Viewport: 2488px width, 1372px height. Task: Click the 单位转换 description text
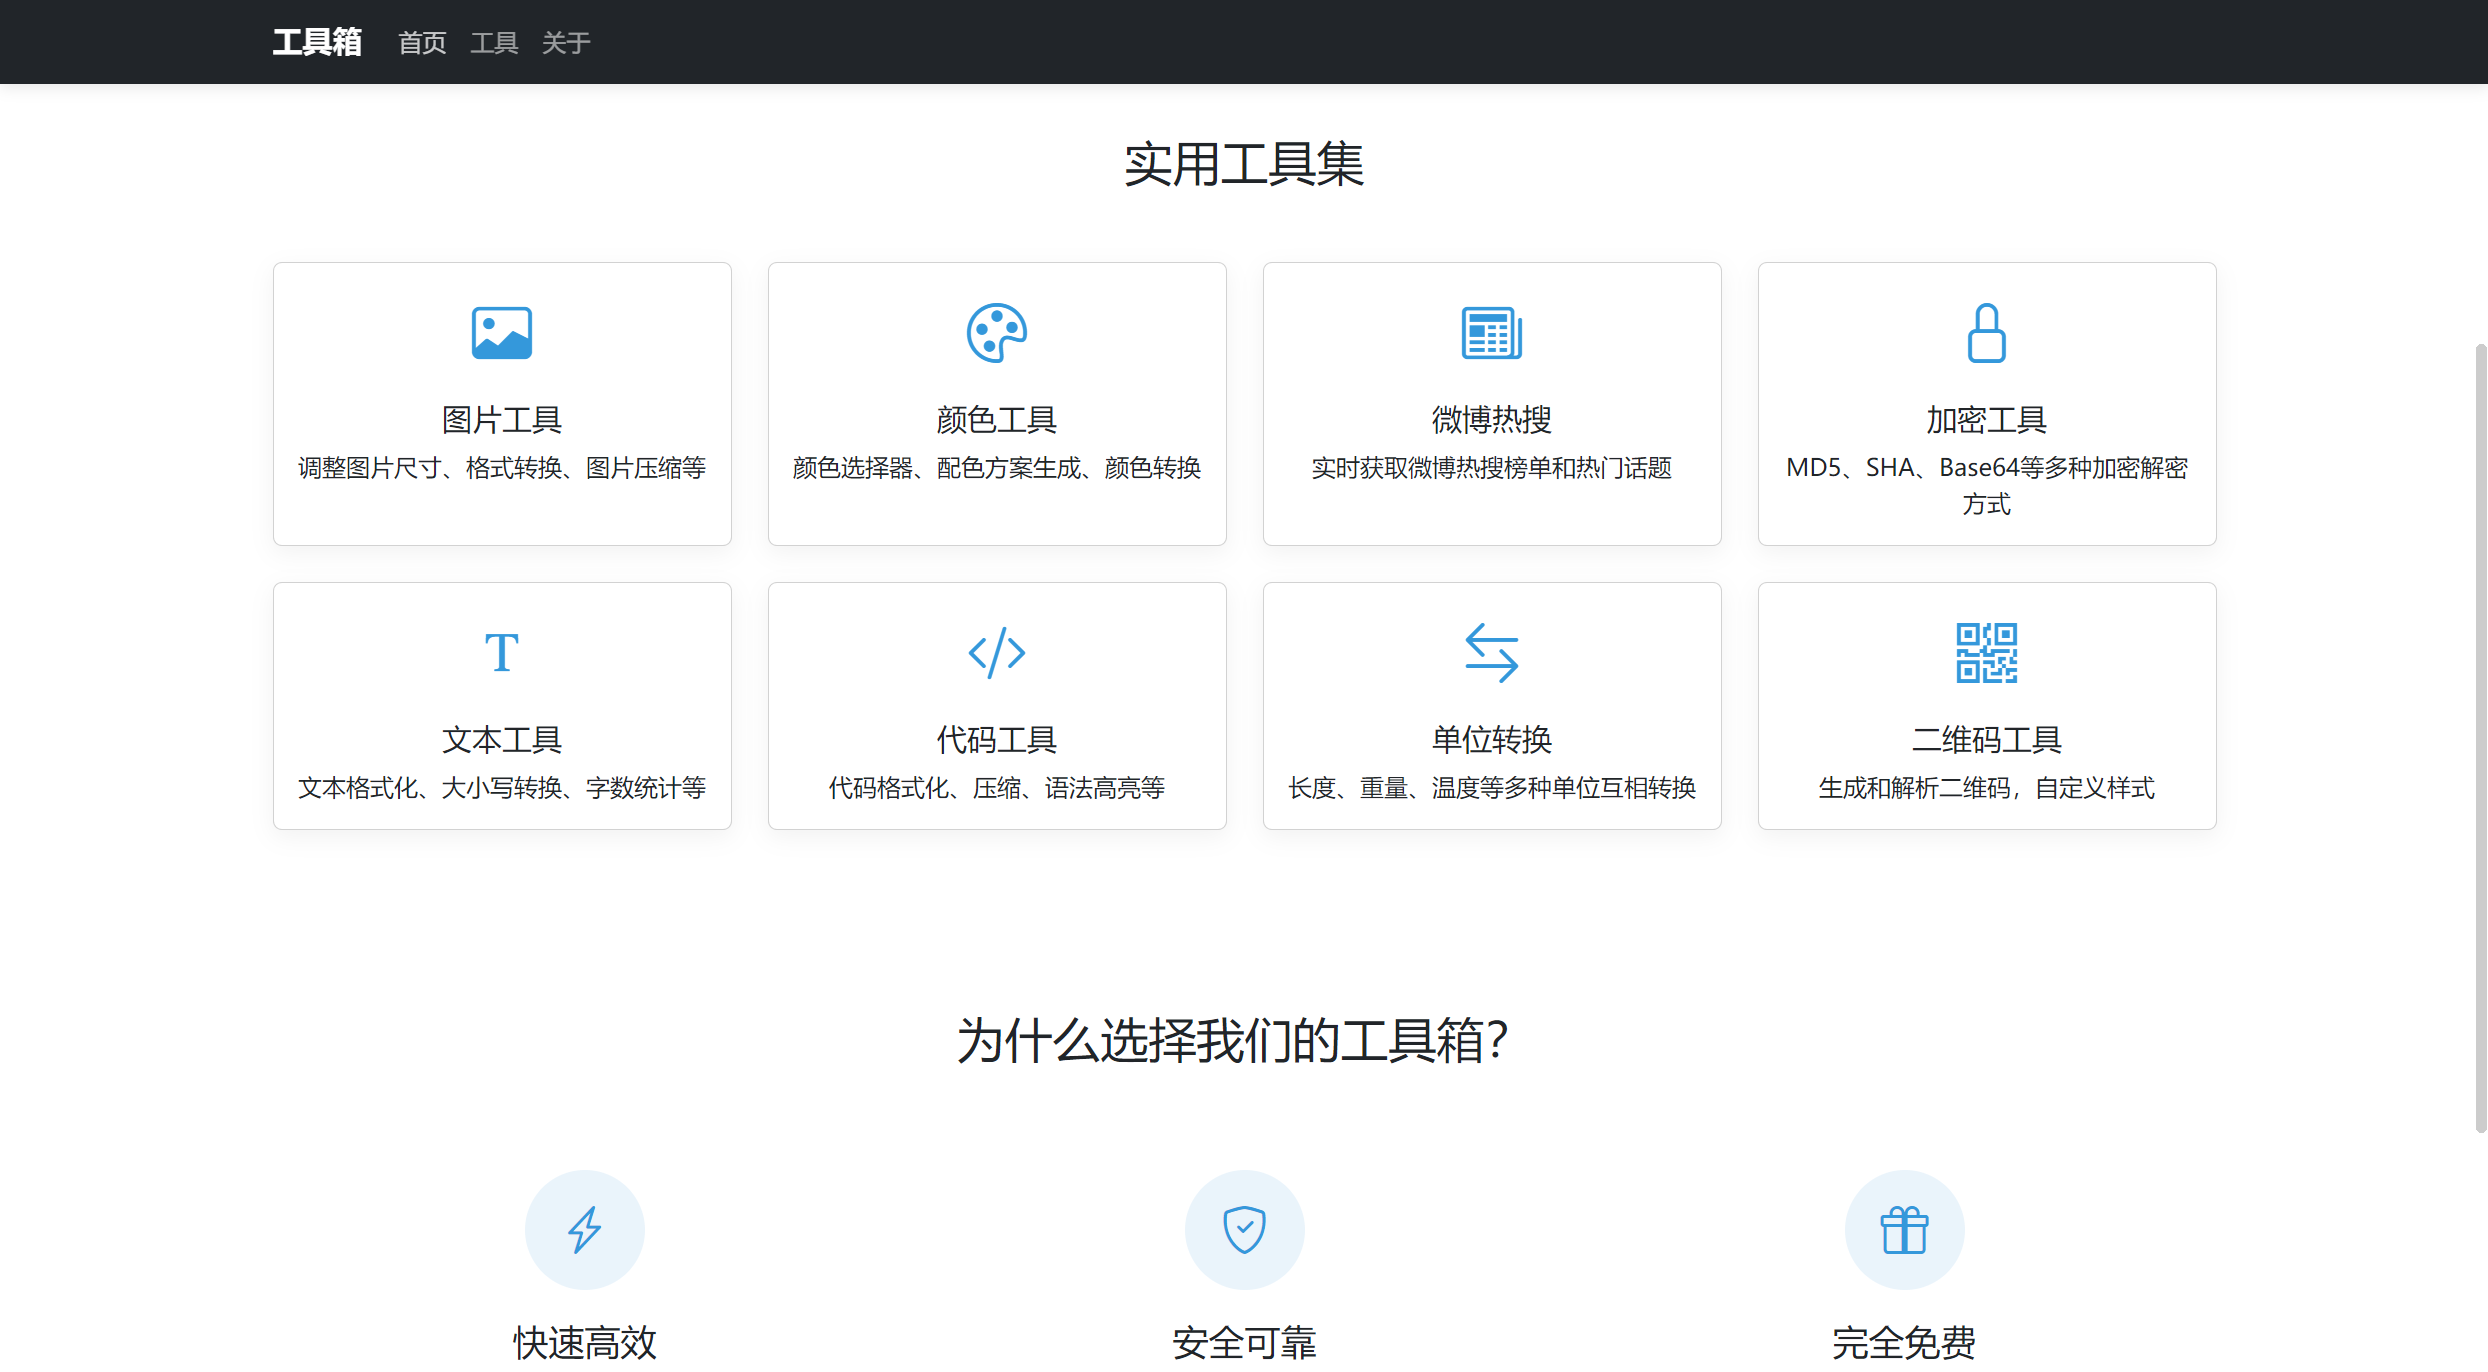point(1491,788)
